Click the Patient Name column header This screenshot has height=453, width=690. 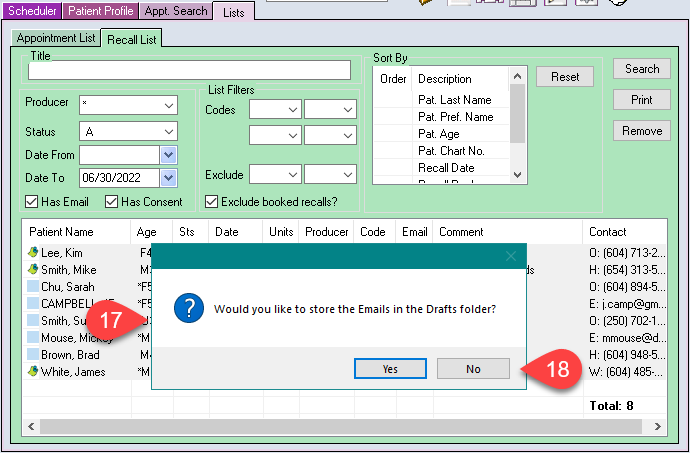(x=77, y=232)
